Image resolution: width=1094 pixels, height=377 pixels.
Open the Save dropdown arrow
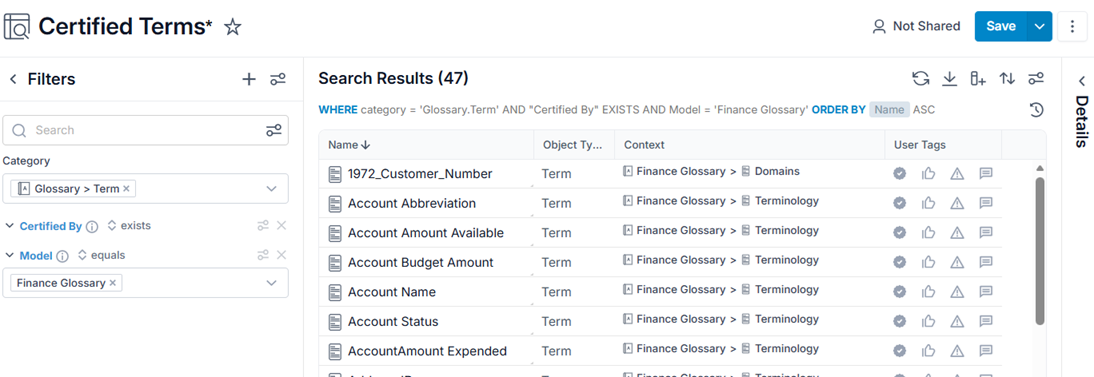pos(1039,27)
